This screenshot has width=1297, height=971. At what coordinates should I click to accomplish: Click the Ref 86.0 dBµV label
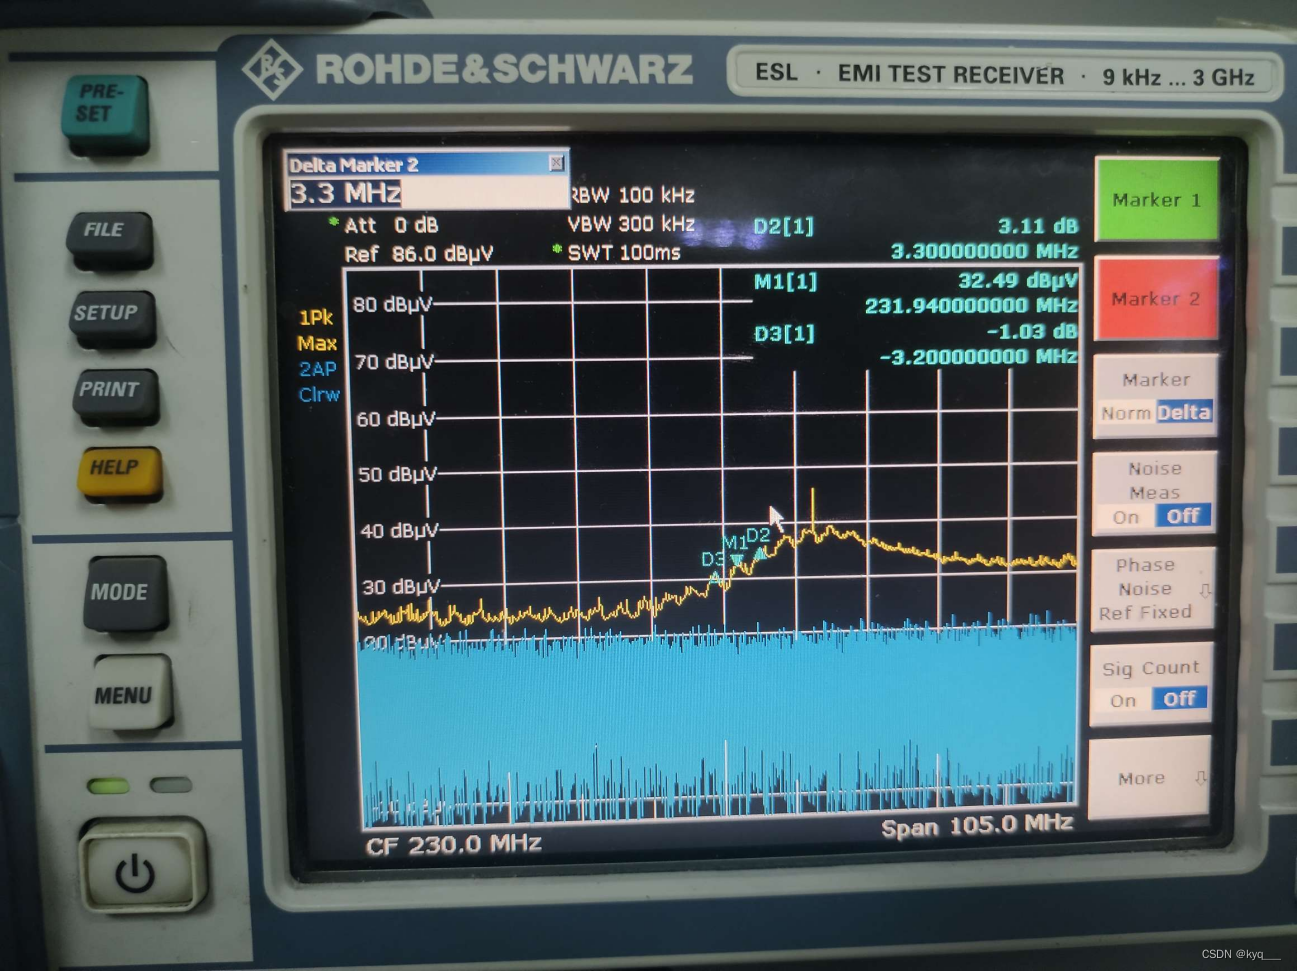tap(419, 254)
